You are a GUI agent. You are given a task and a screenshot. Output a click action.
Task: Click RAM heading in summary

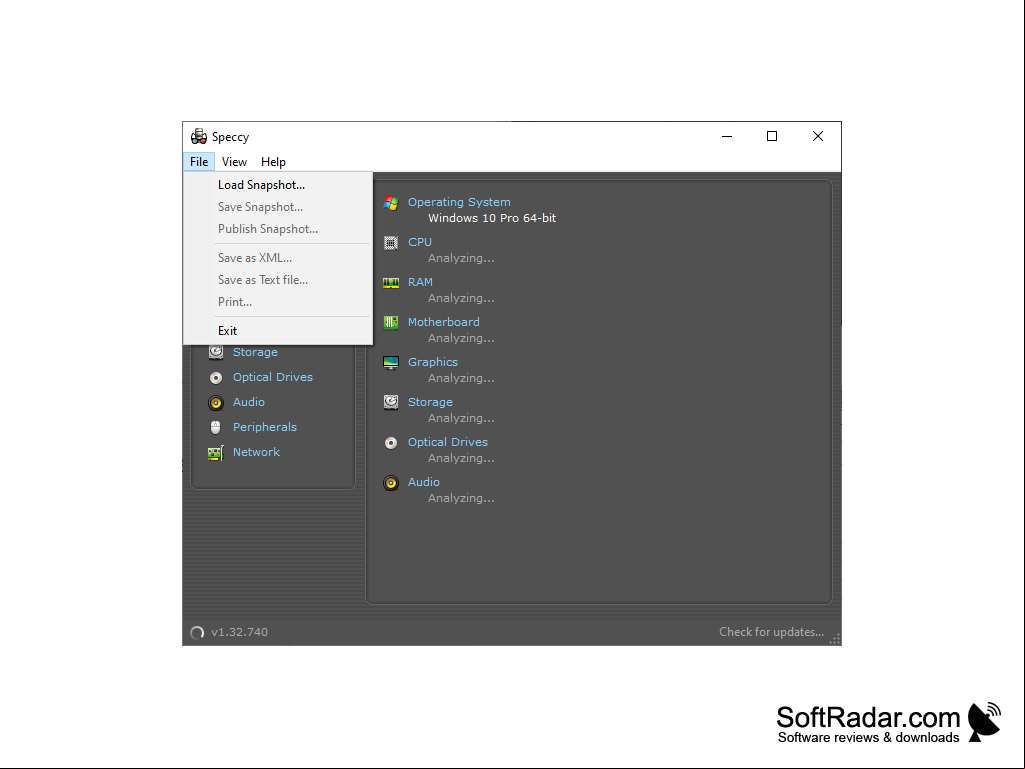420,282
